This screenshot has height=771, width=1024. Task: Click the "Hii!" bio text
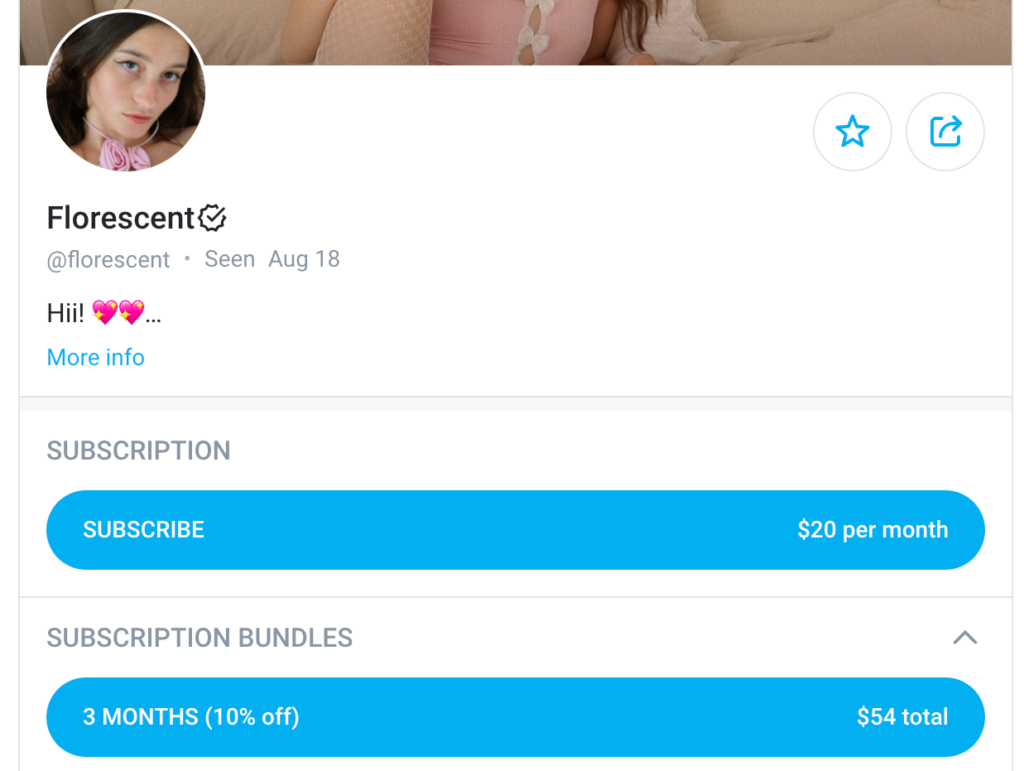pyautogui.click(x=66, y=314)
